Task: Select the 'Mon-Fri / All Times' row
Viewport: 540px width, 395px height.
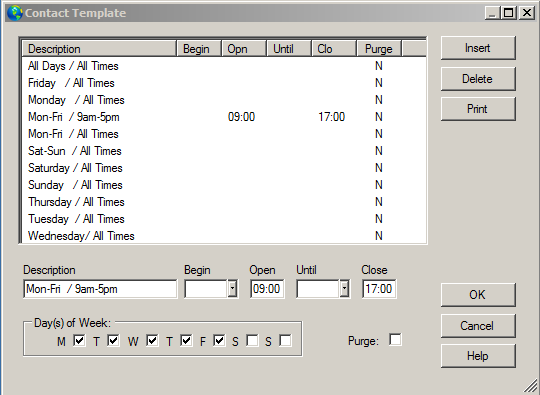Action: (224, 134)
